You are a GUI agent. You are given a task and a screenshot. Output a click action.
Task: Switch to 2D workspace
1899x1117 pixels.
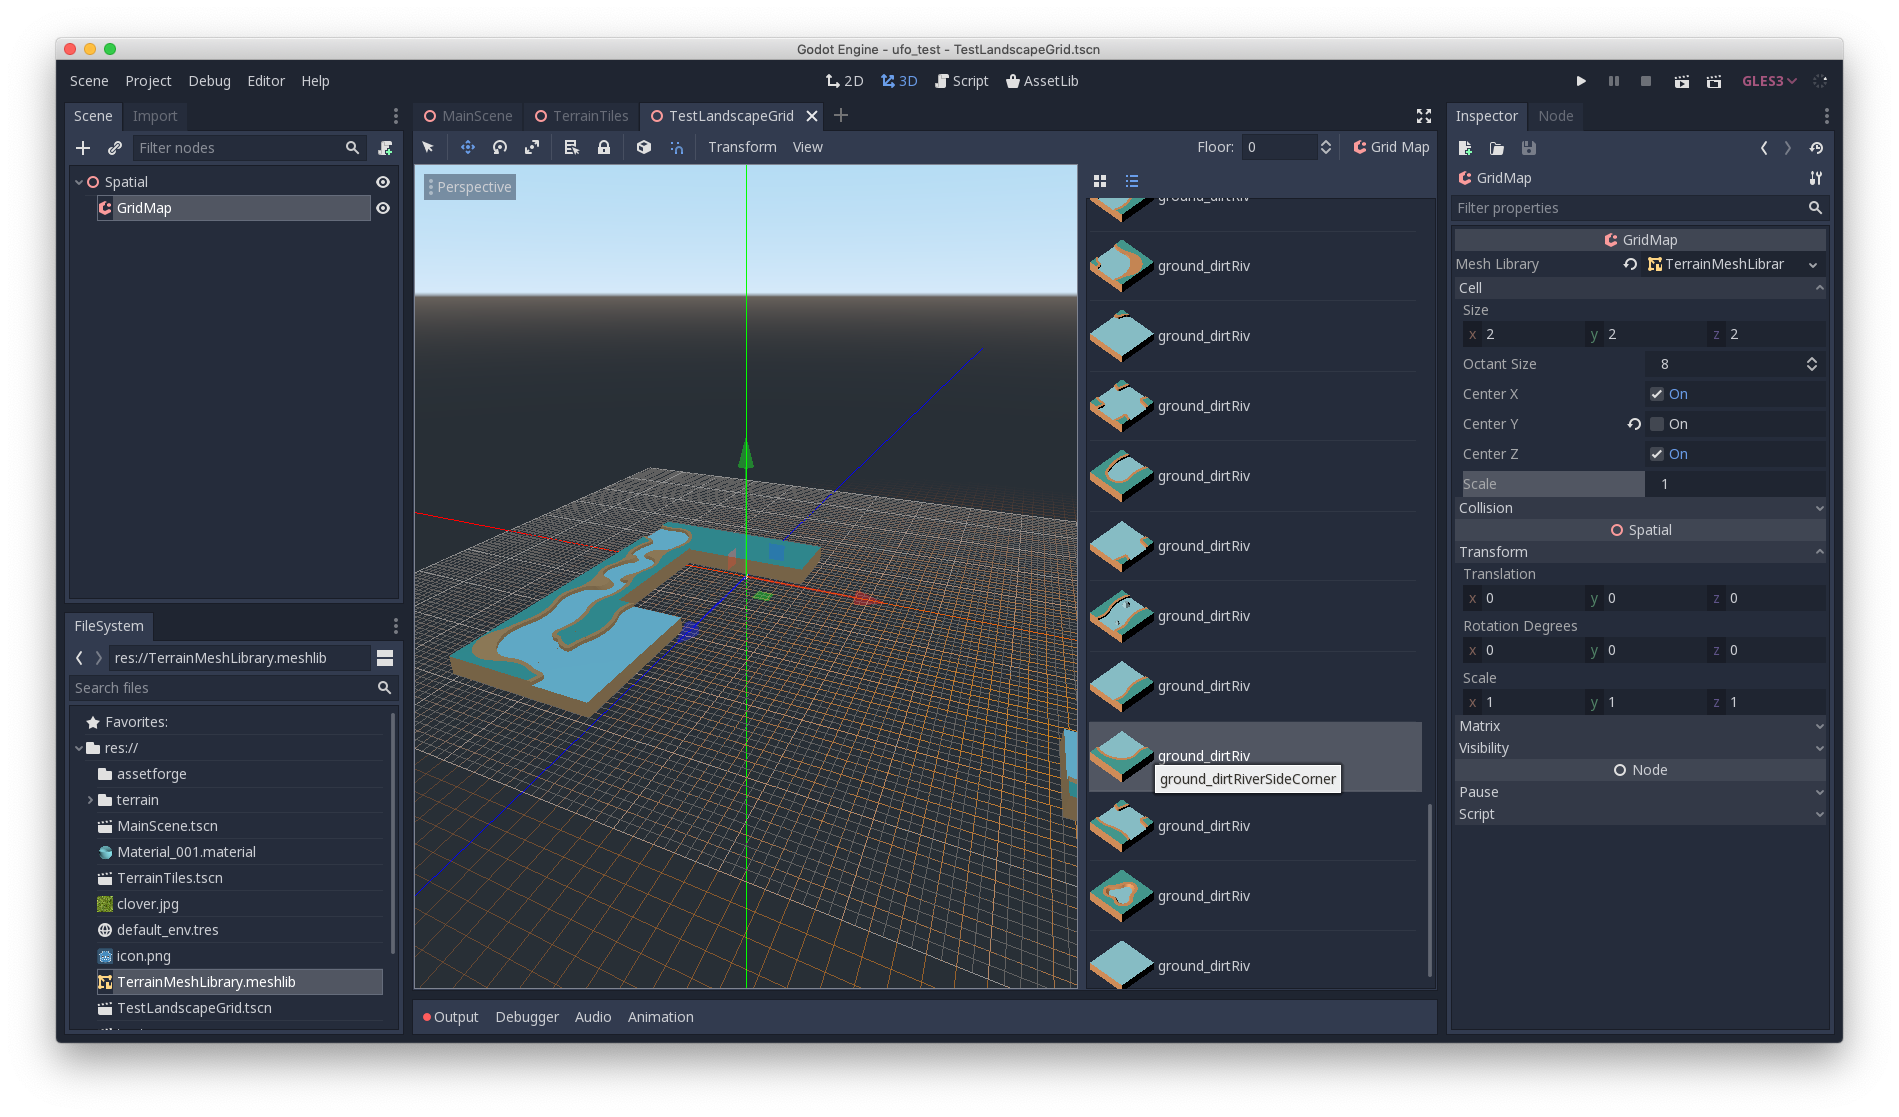pos(845,81)
